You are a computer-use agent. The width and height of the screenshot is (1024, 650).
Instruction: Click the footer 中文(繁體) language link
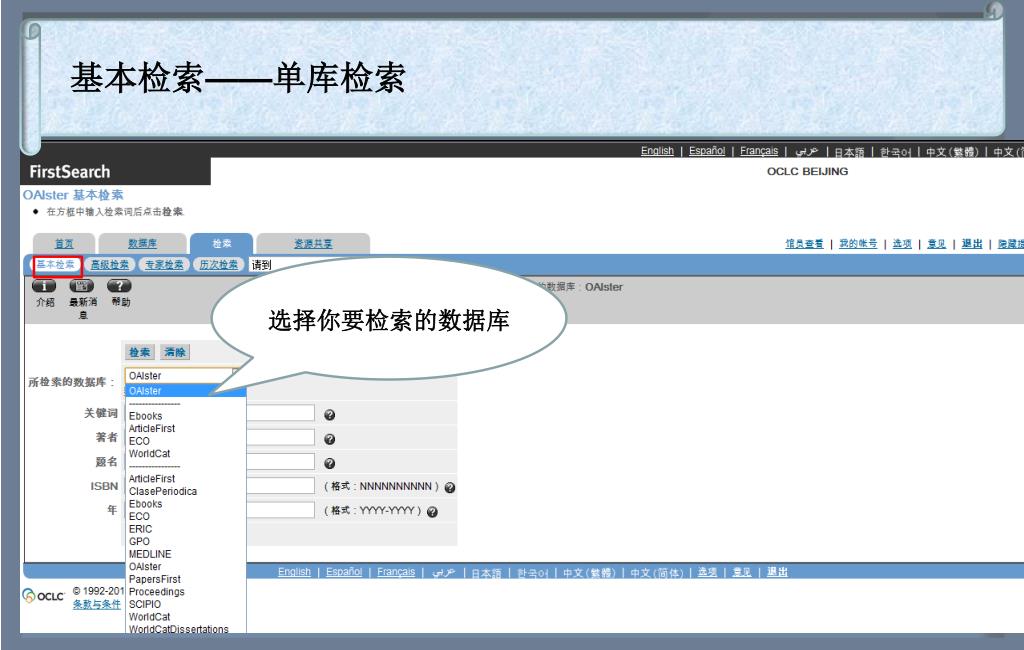(589, 572)
